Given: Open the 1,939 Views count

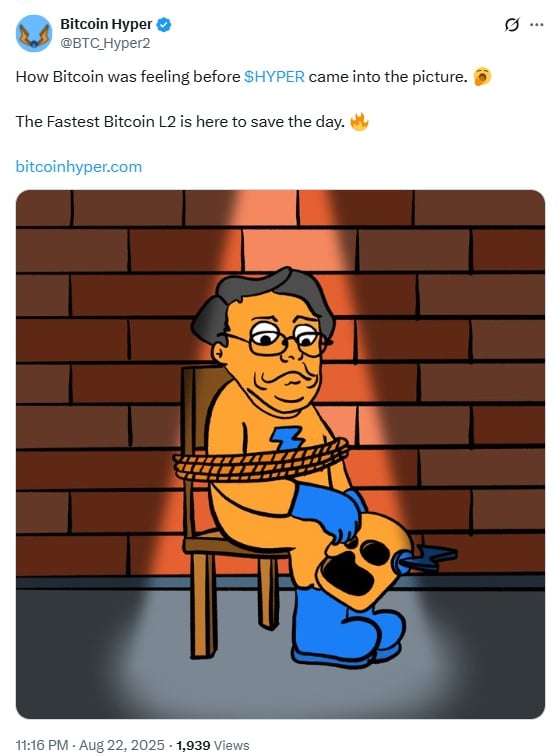Looking at the screenshot, I should (x=213, y=745).
